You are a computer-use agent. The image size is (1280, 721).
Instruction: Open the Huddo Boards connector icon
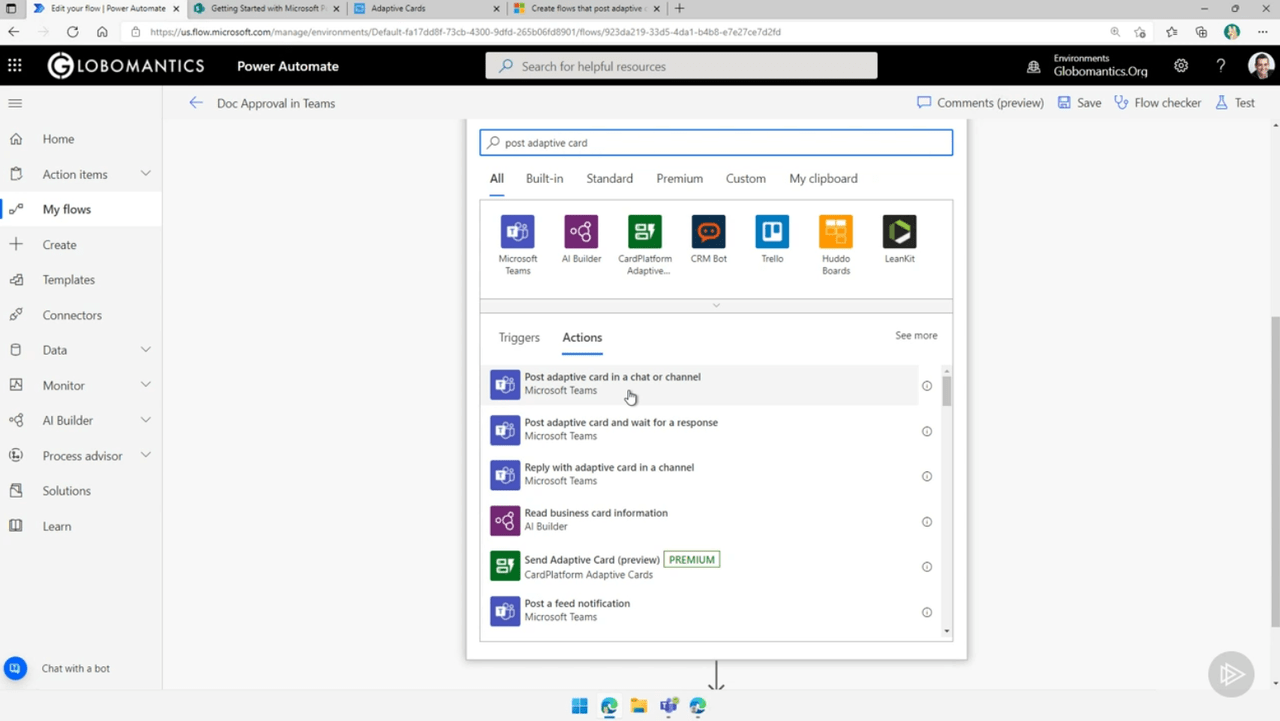point(836,232)
